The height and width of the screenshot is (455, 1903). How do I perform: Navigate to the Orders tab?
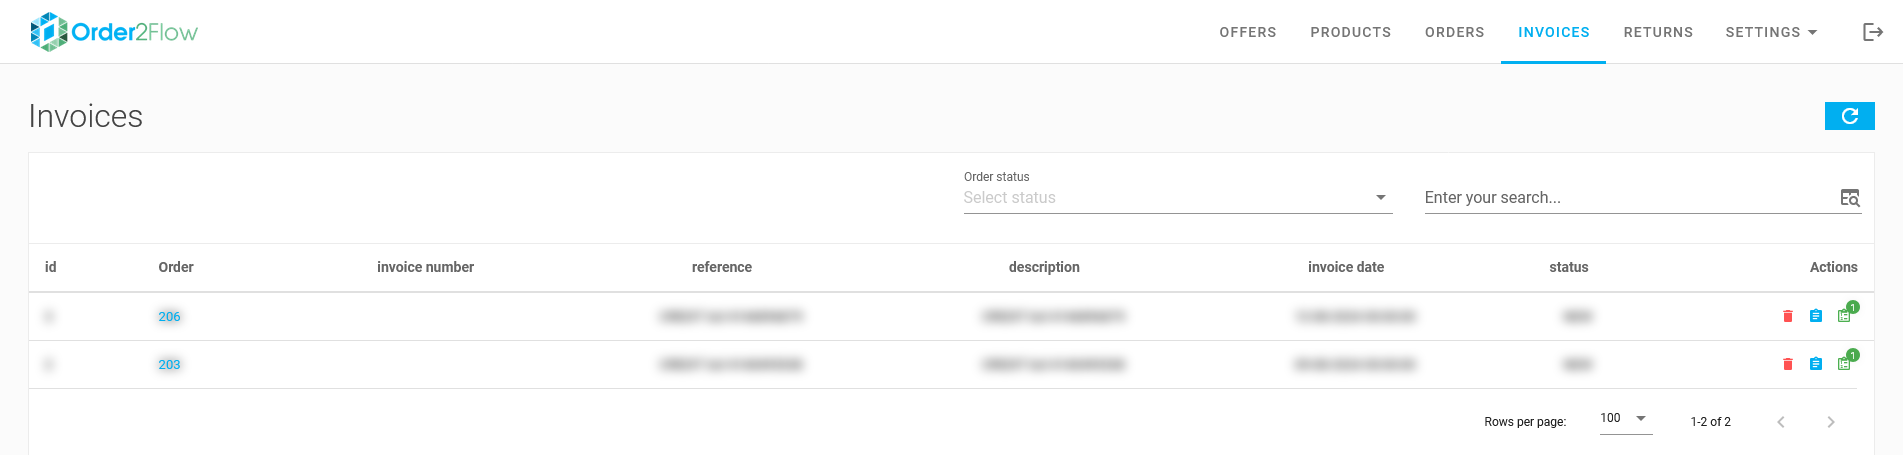1454,32
